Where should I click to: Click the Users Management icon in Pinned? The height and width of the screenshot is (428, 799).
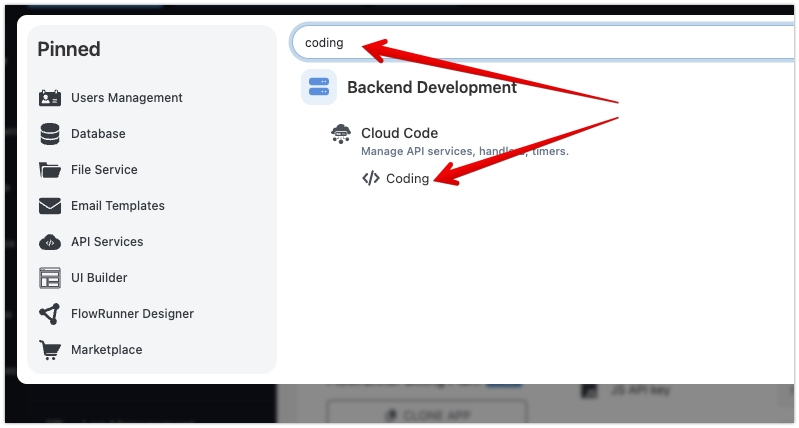[50, 98]
